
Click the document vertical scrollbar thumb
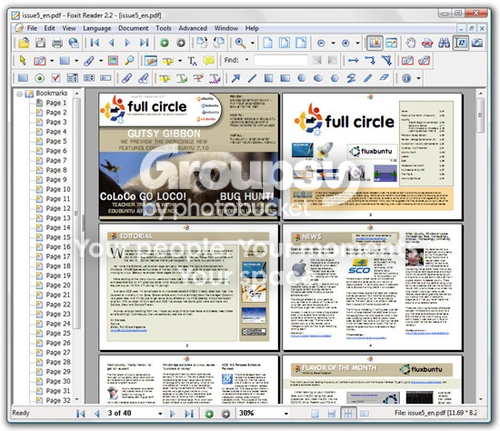pos(480,115)
